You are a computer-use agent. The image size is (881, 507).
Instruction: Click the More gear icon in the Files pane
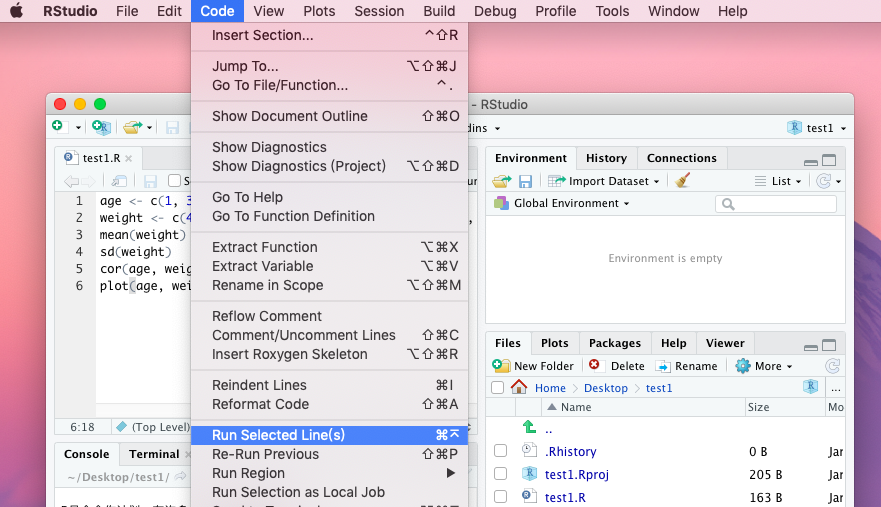pyautogui.click(x=743, y=366)
